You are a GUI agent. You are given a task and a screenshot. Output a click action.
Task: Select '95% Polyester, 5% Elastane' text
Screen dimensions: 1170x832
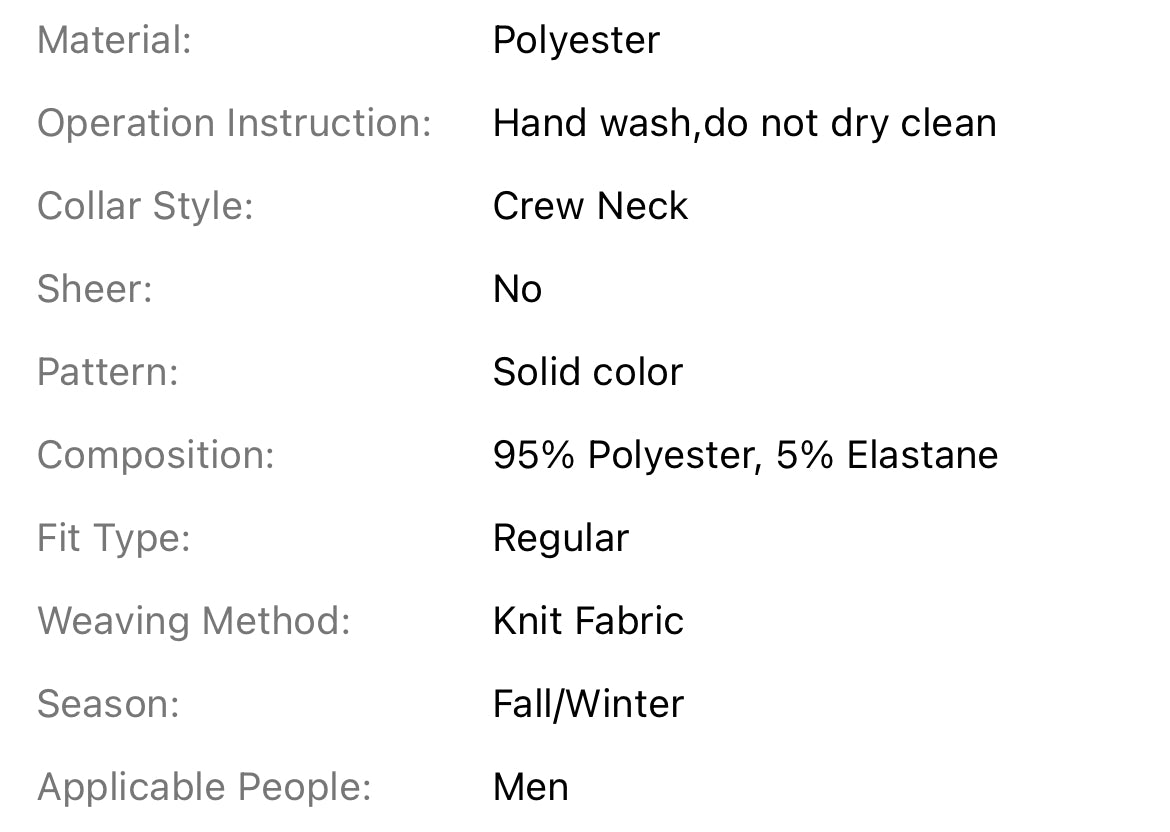[745, 456]
